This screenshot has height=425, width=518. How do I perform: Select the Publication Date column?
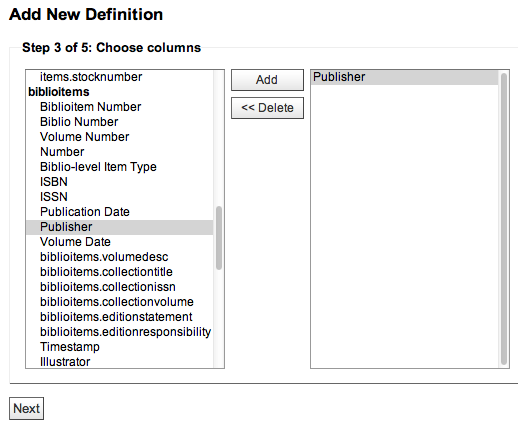click(119, 212)
